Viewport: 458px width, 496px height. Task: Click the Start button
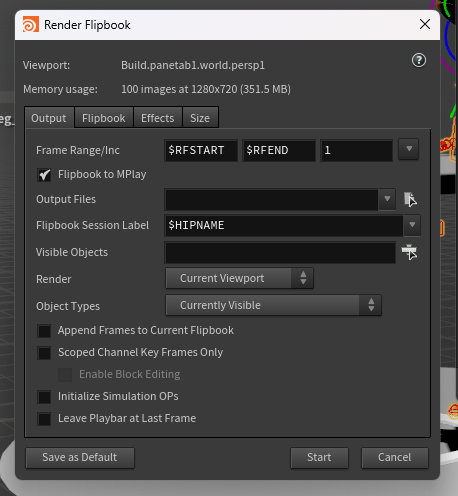[319, 457]
